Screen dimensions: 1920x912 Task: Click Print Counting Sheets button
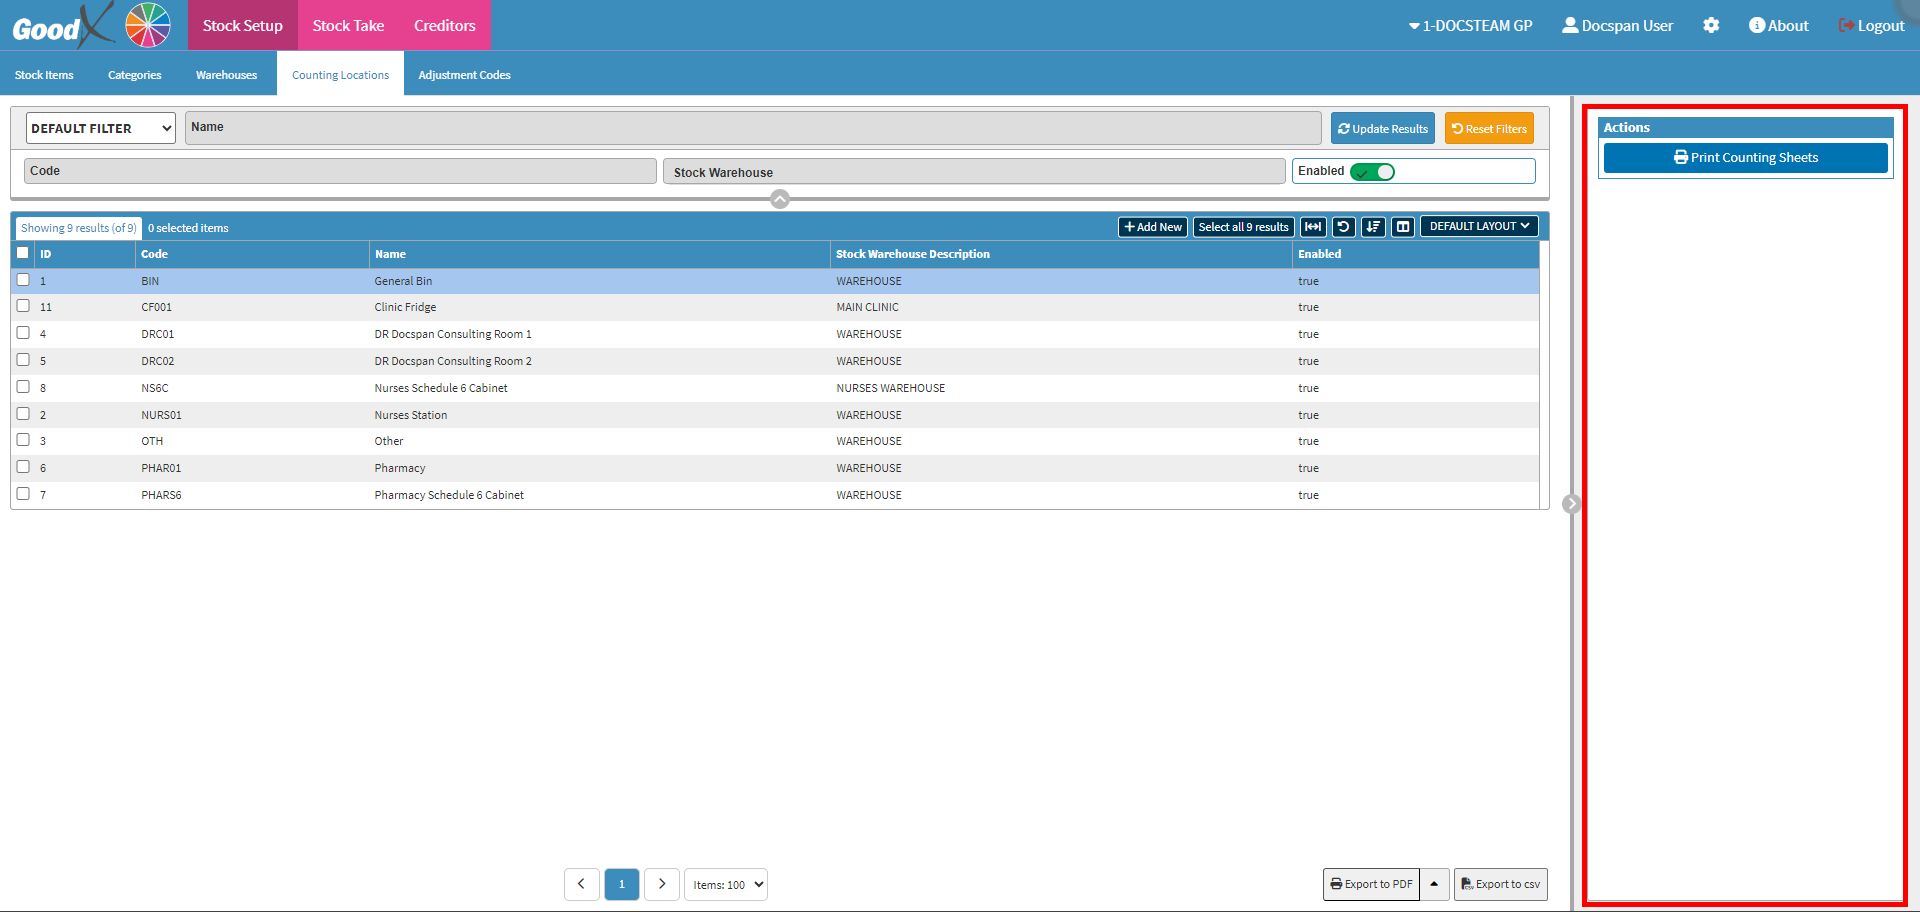coord(1745,158)
